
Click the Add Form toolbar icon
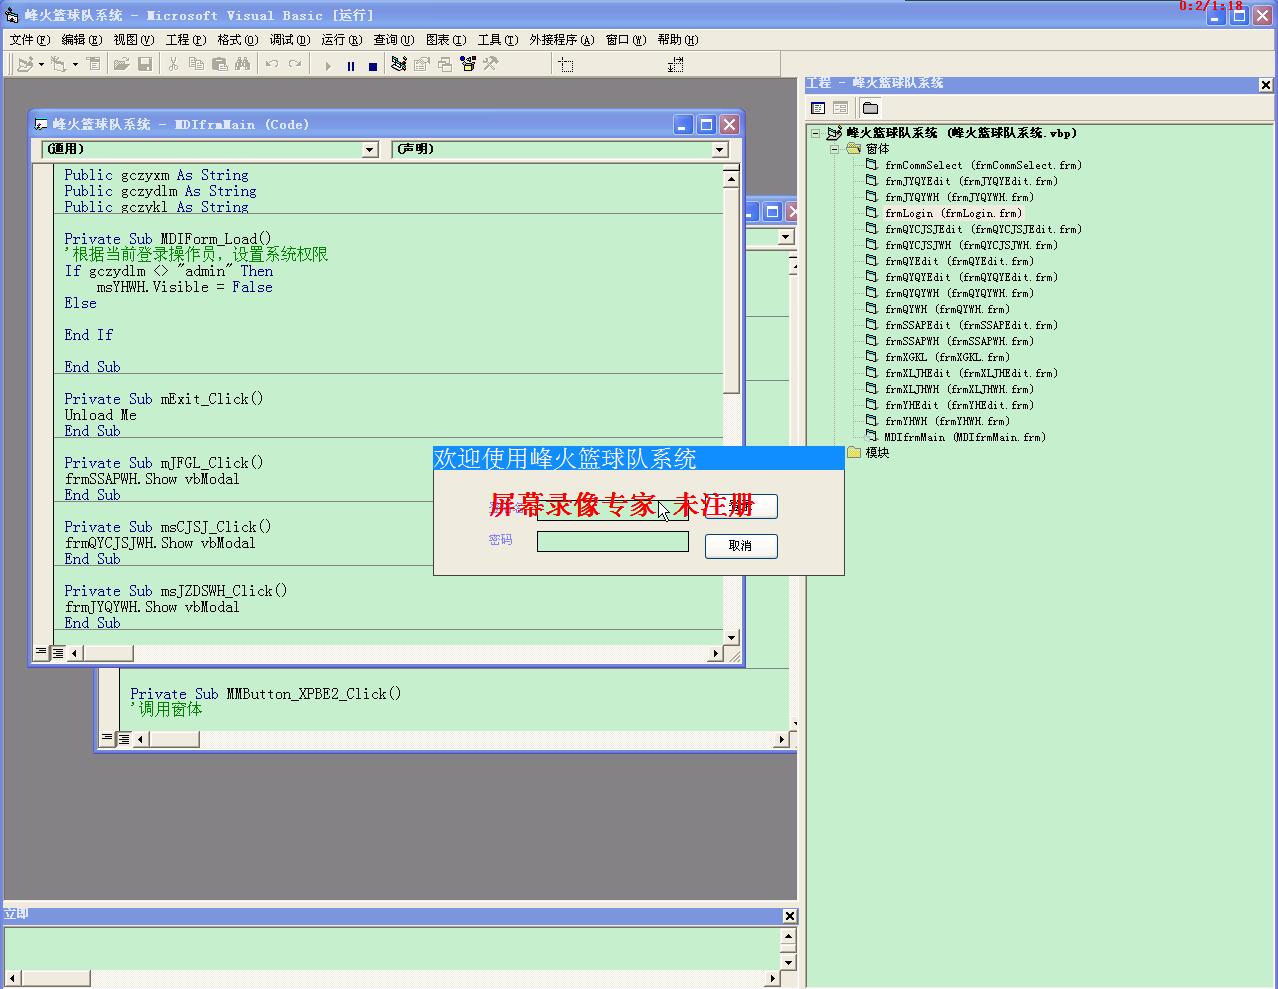[58, 64]
